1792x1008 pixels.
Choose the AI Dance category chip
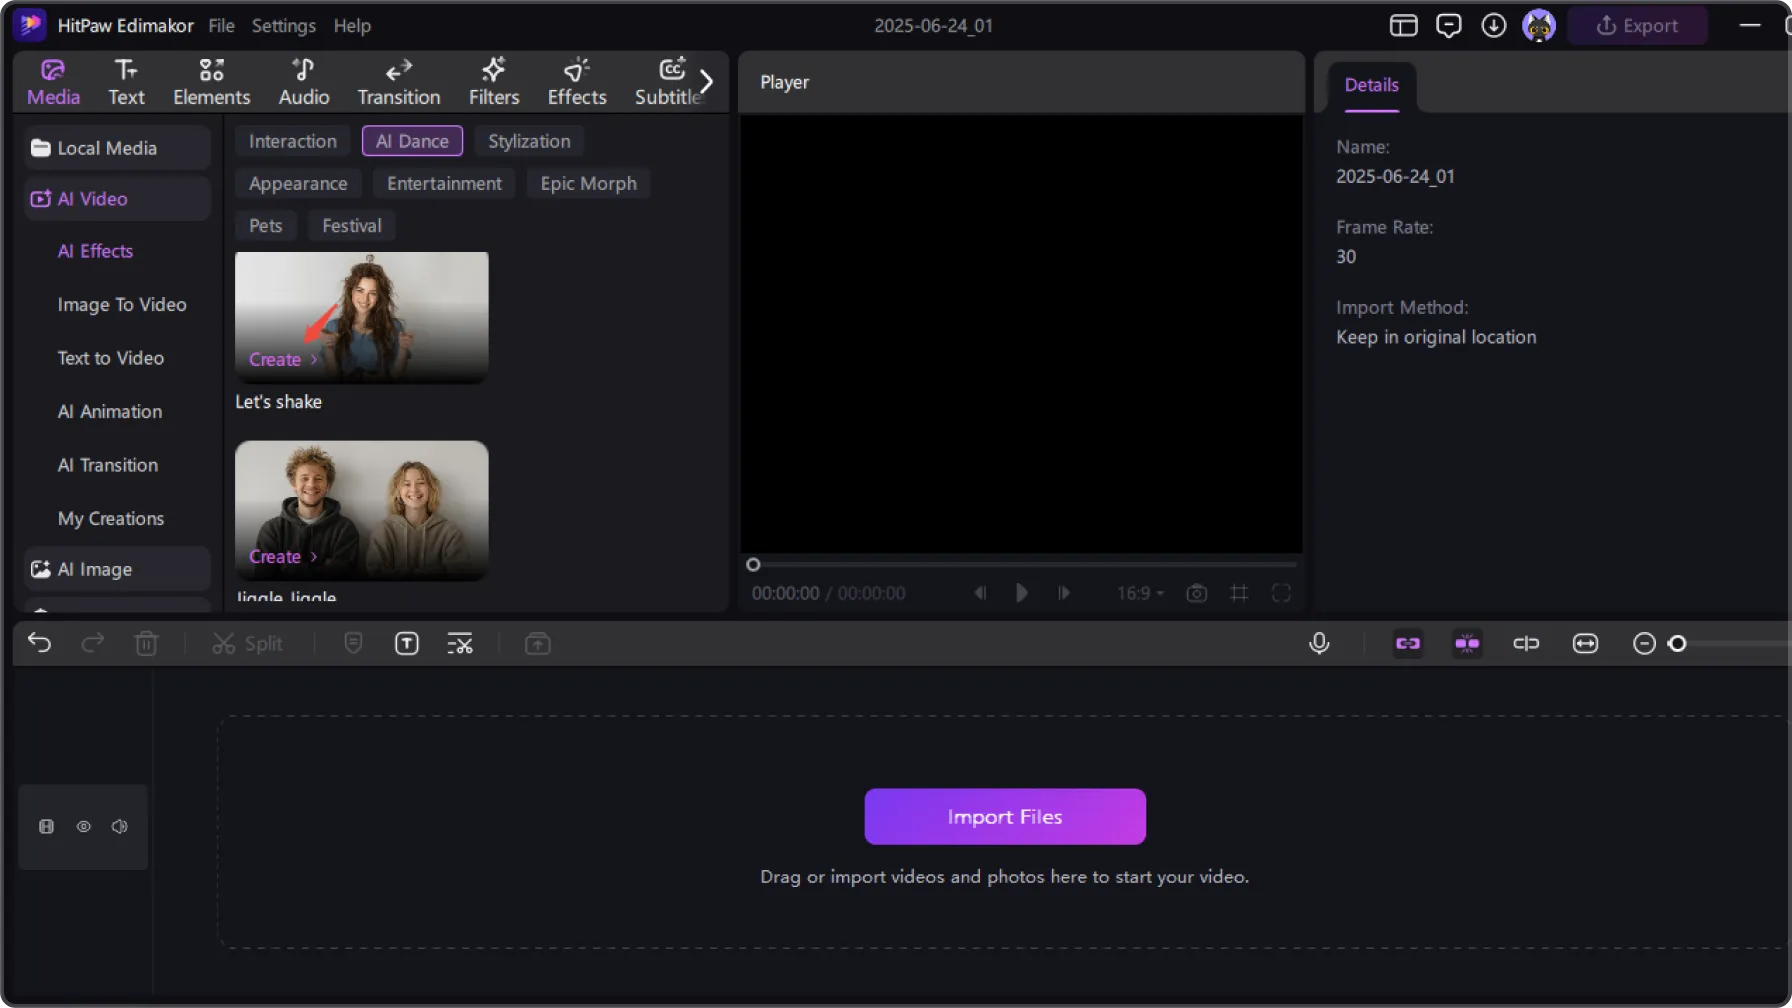pyautogui.click(x=412, y=141)
